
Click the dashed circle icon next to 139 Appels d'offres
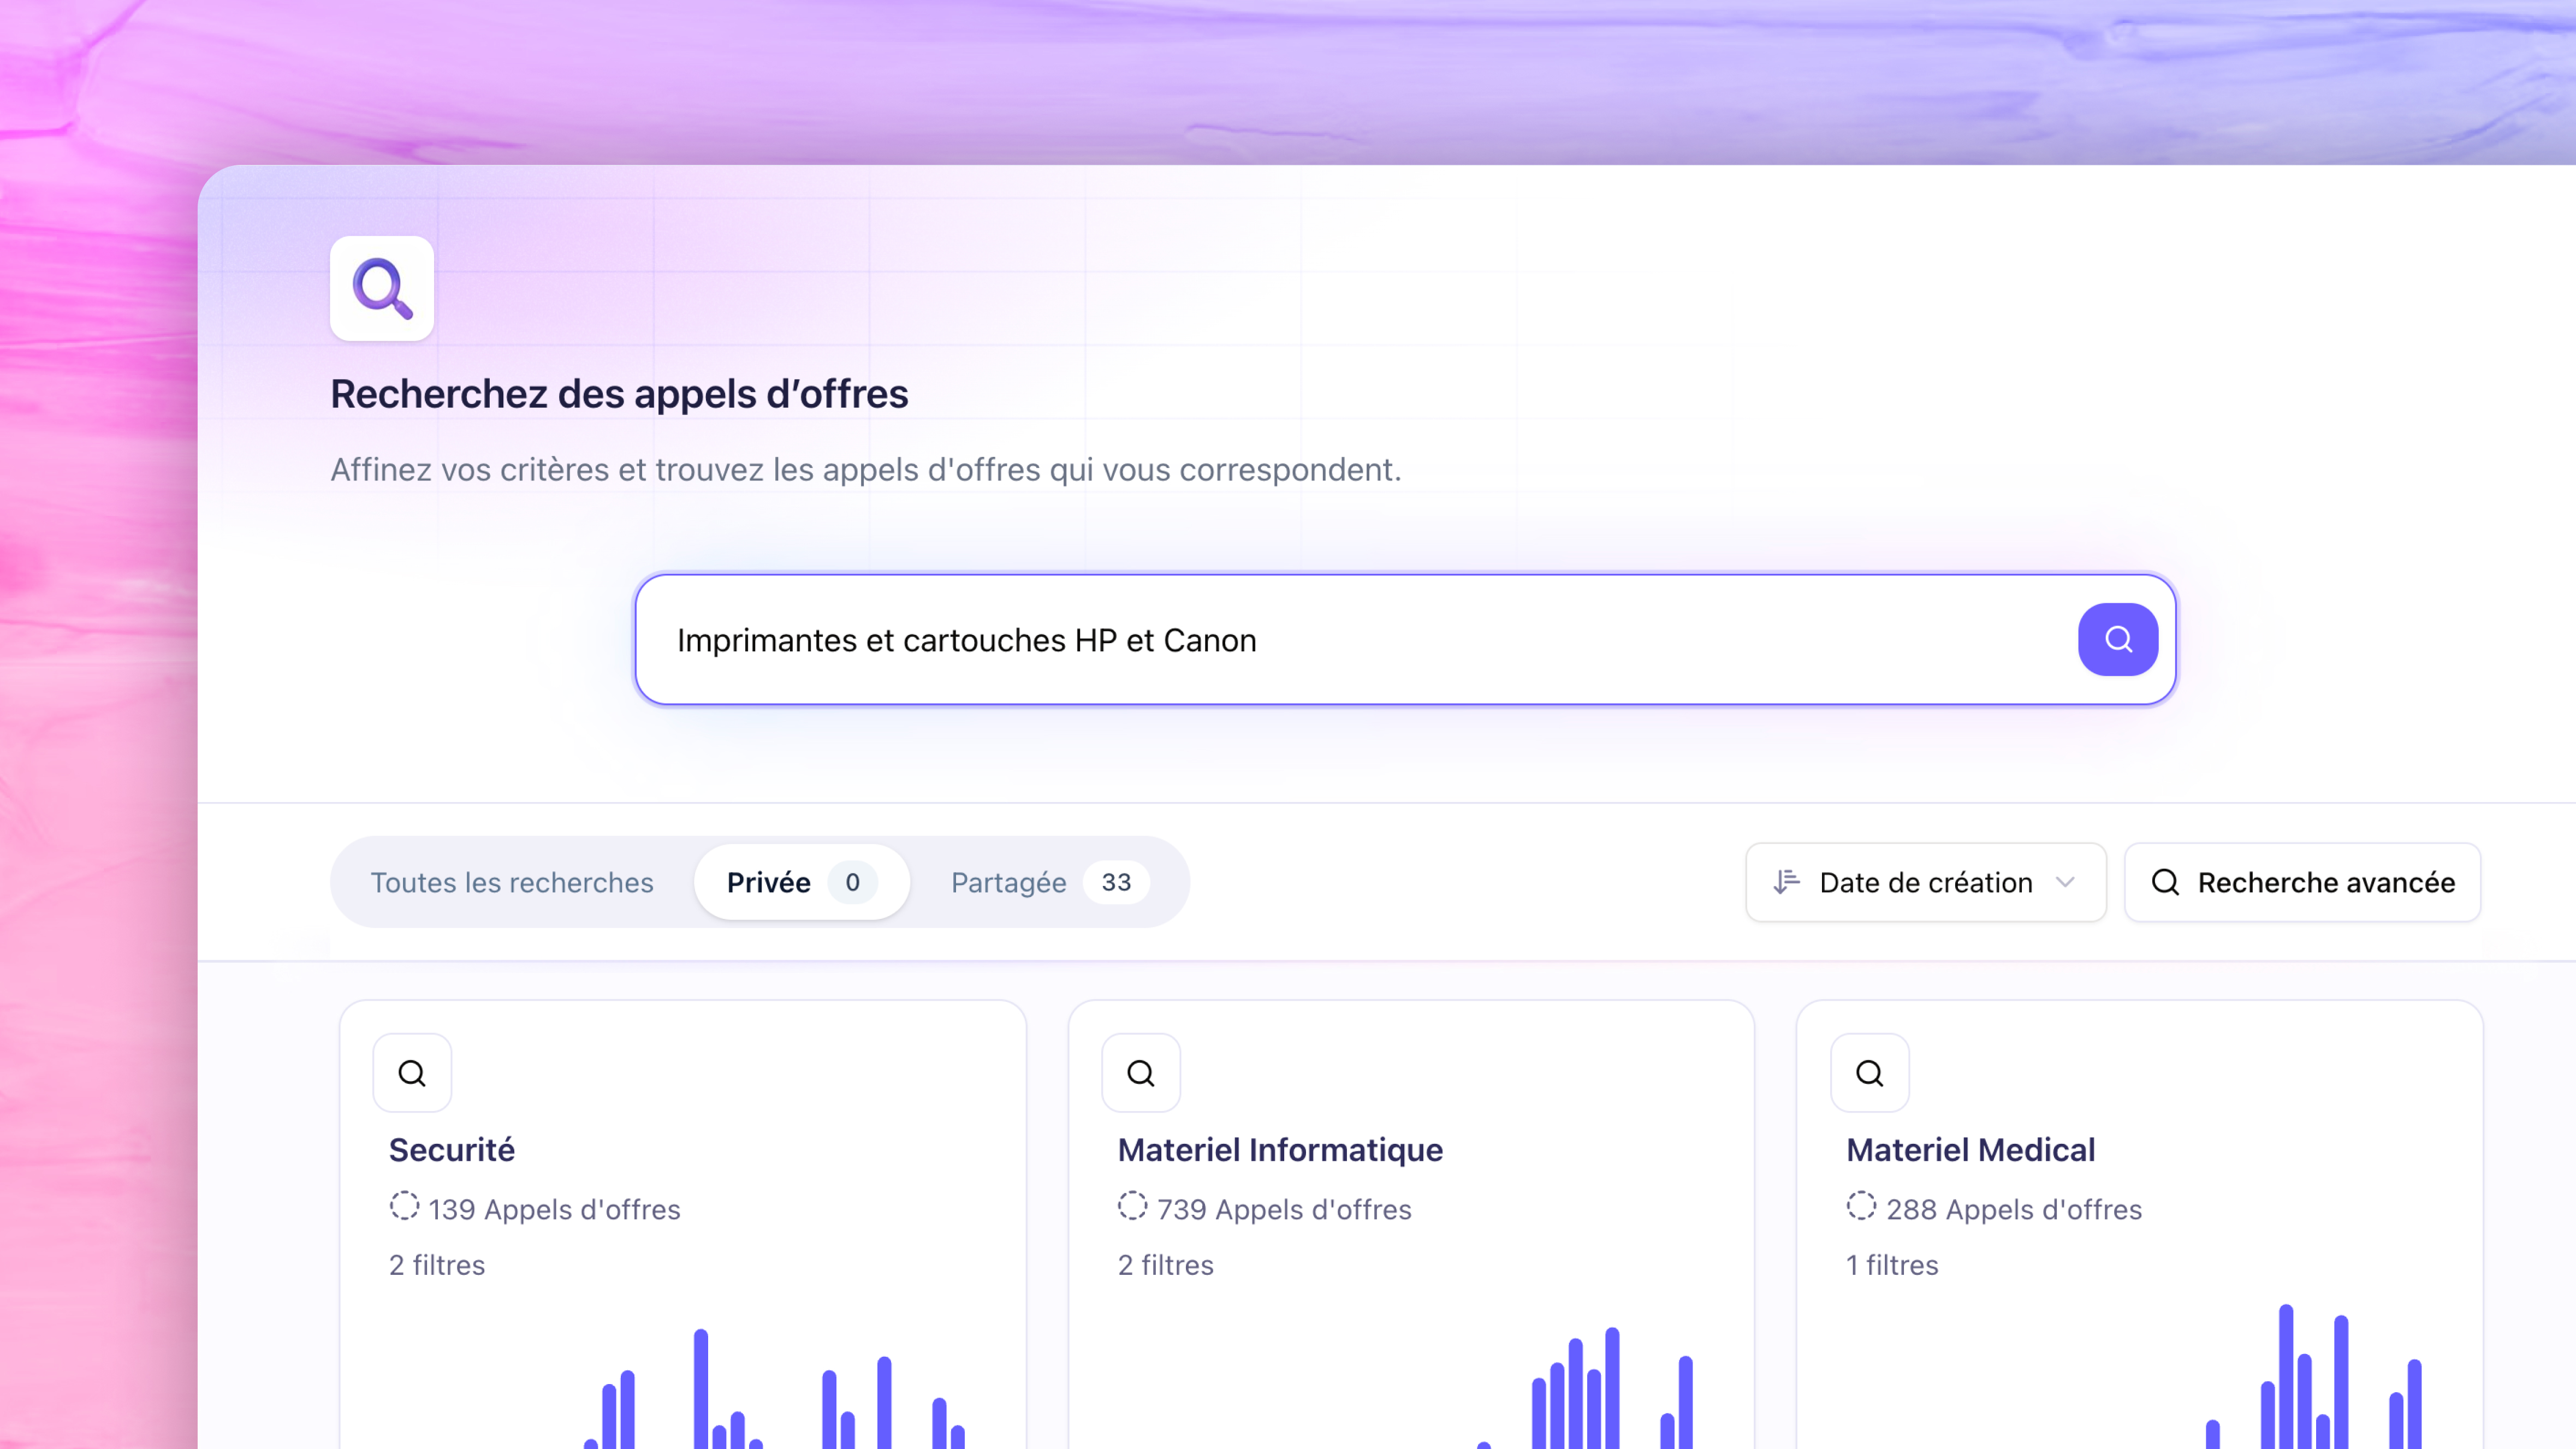404,1206
